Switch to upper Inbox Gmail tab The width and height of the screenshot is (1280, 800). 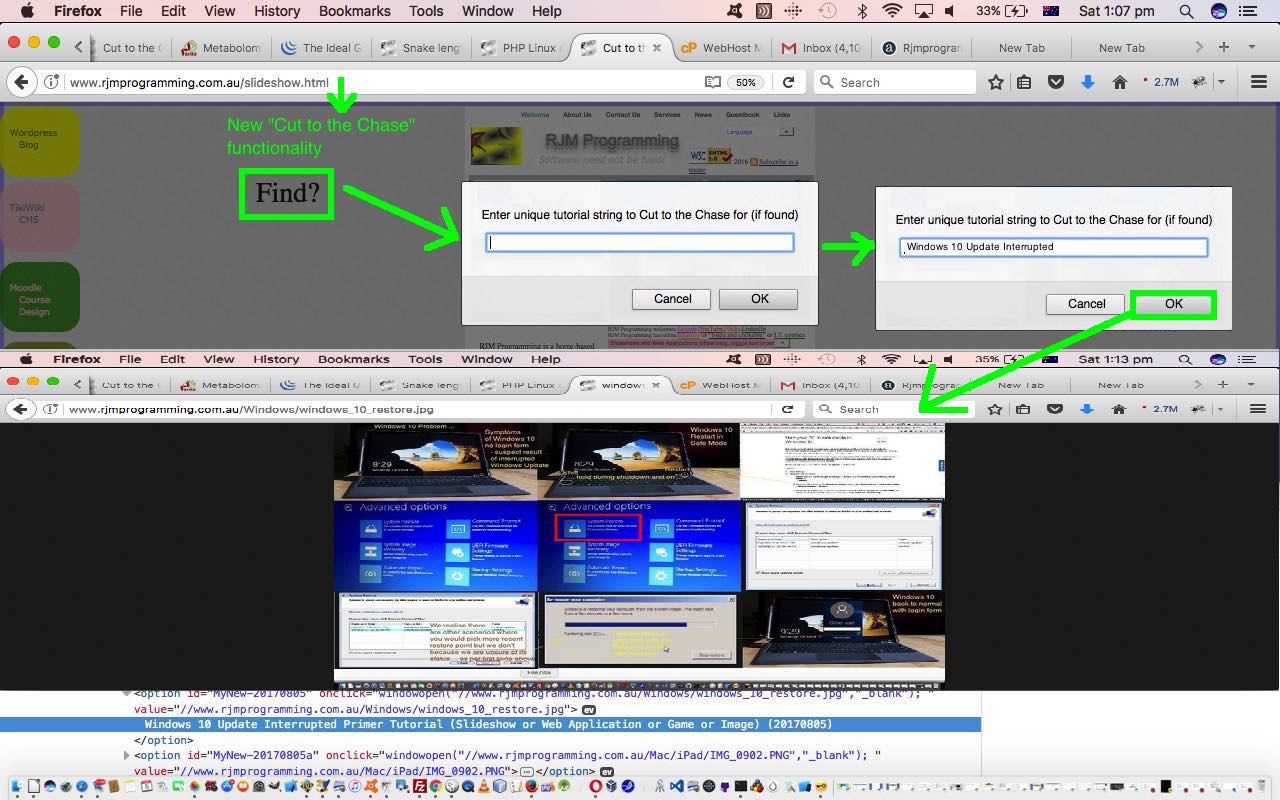(823, 47)
